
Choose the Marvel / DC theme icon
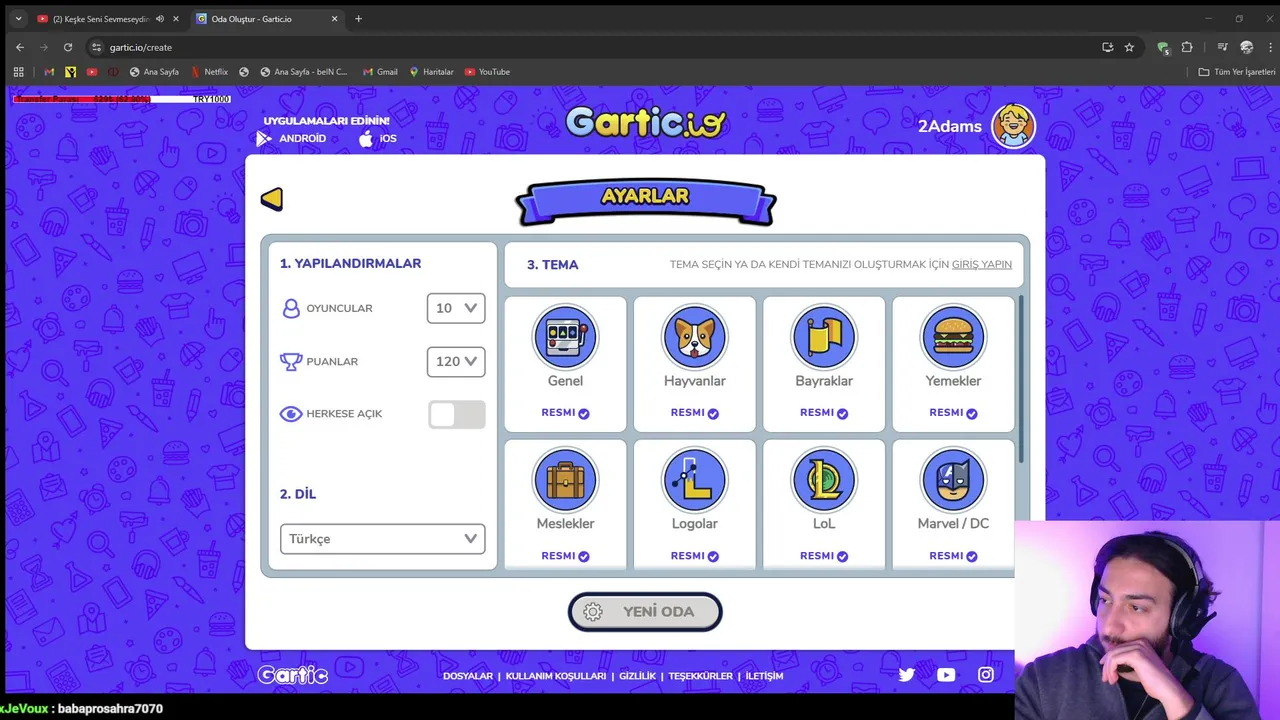(953, 480)
